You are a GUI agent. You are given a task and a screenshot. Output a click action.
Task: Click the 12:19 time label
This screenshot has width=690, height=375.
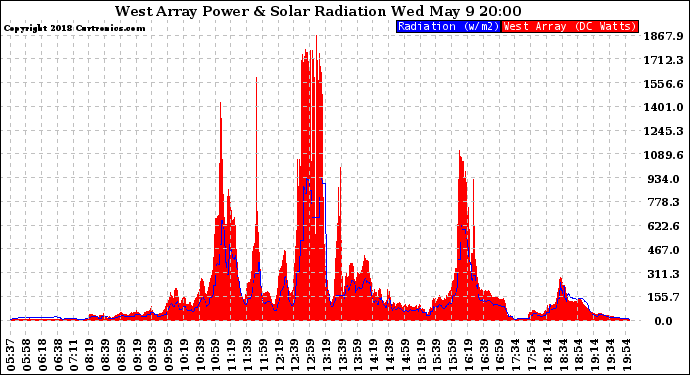click(x=279, y=355)
